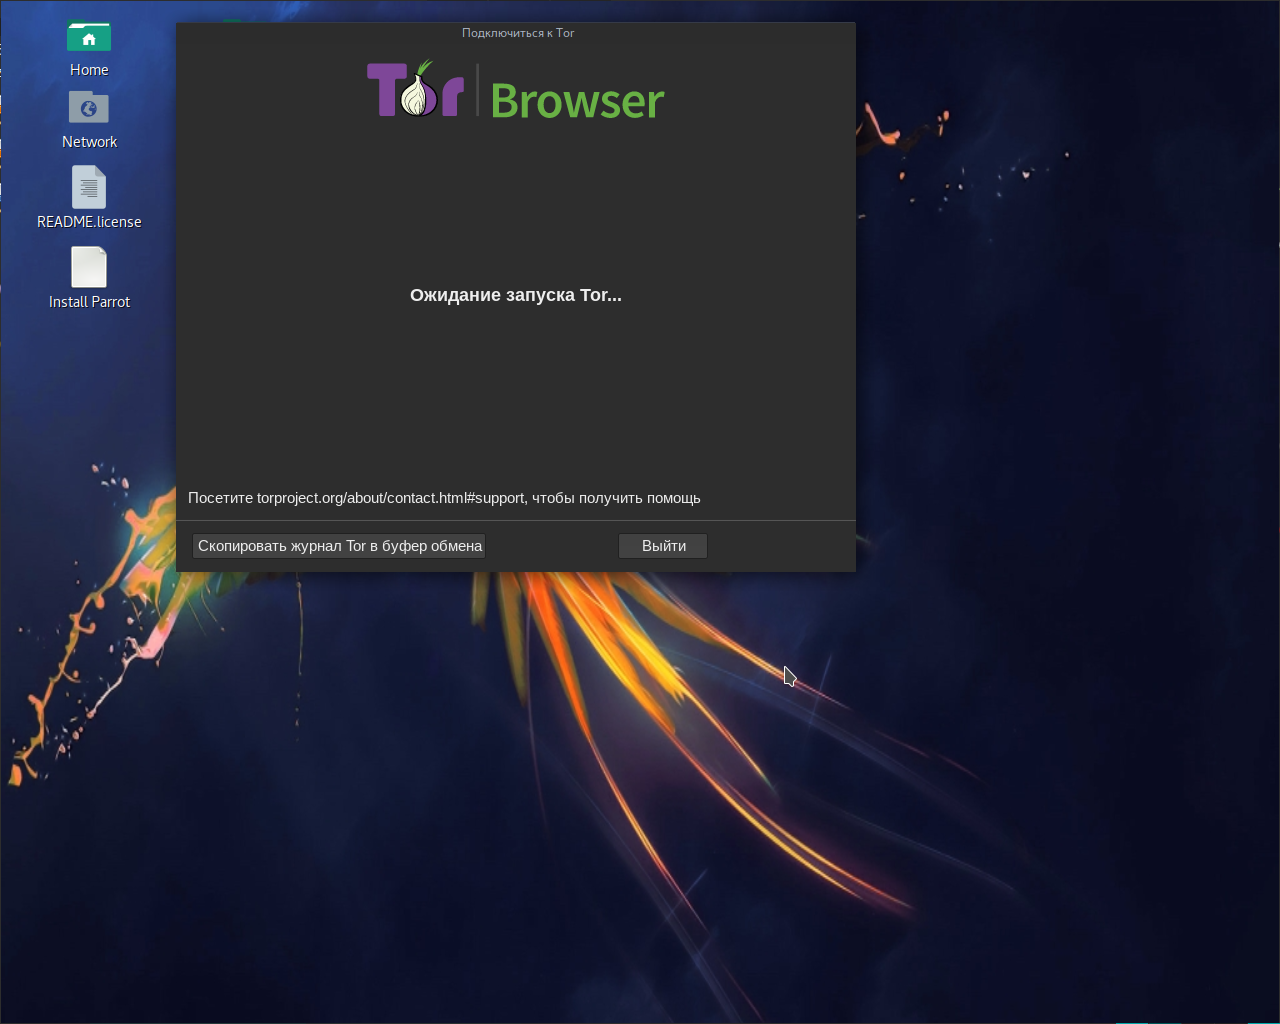Select the Home icon label

(x=89, y=70)
